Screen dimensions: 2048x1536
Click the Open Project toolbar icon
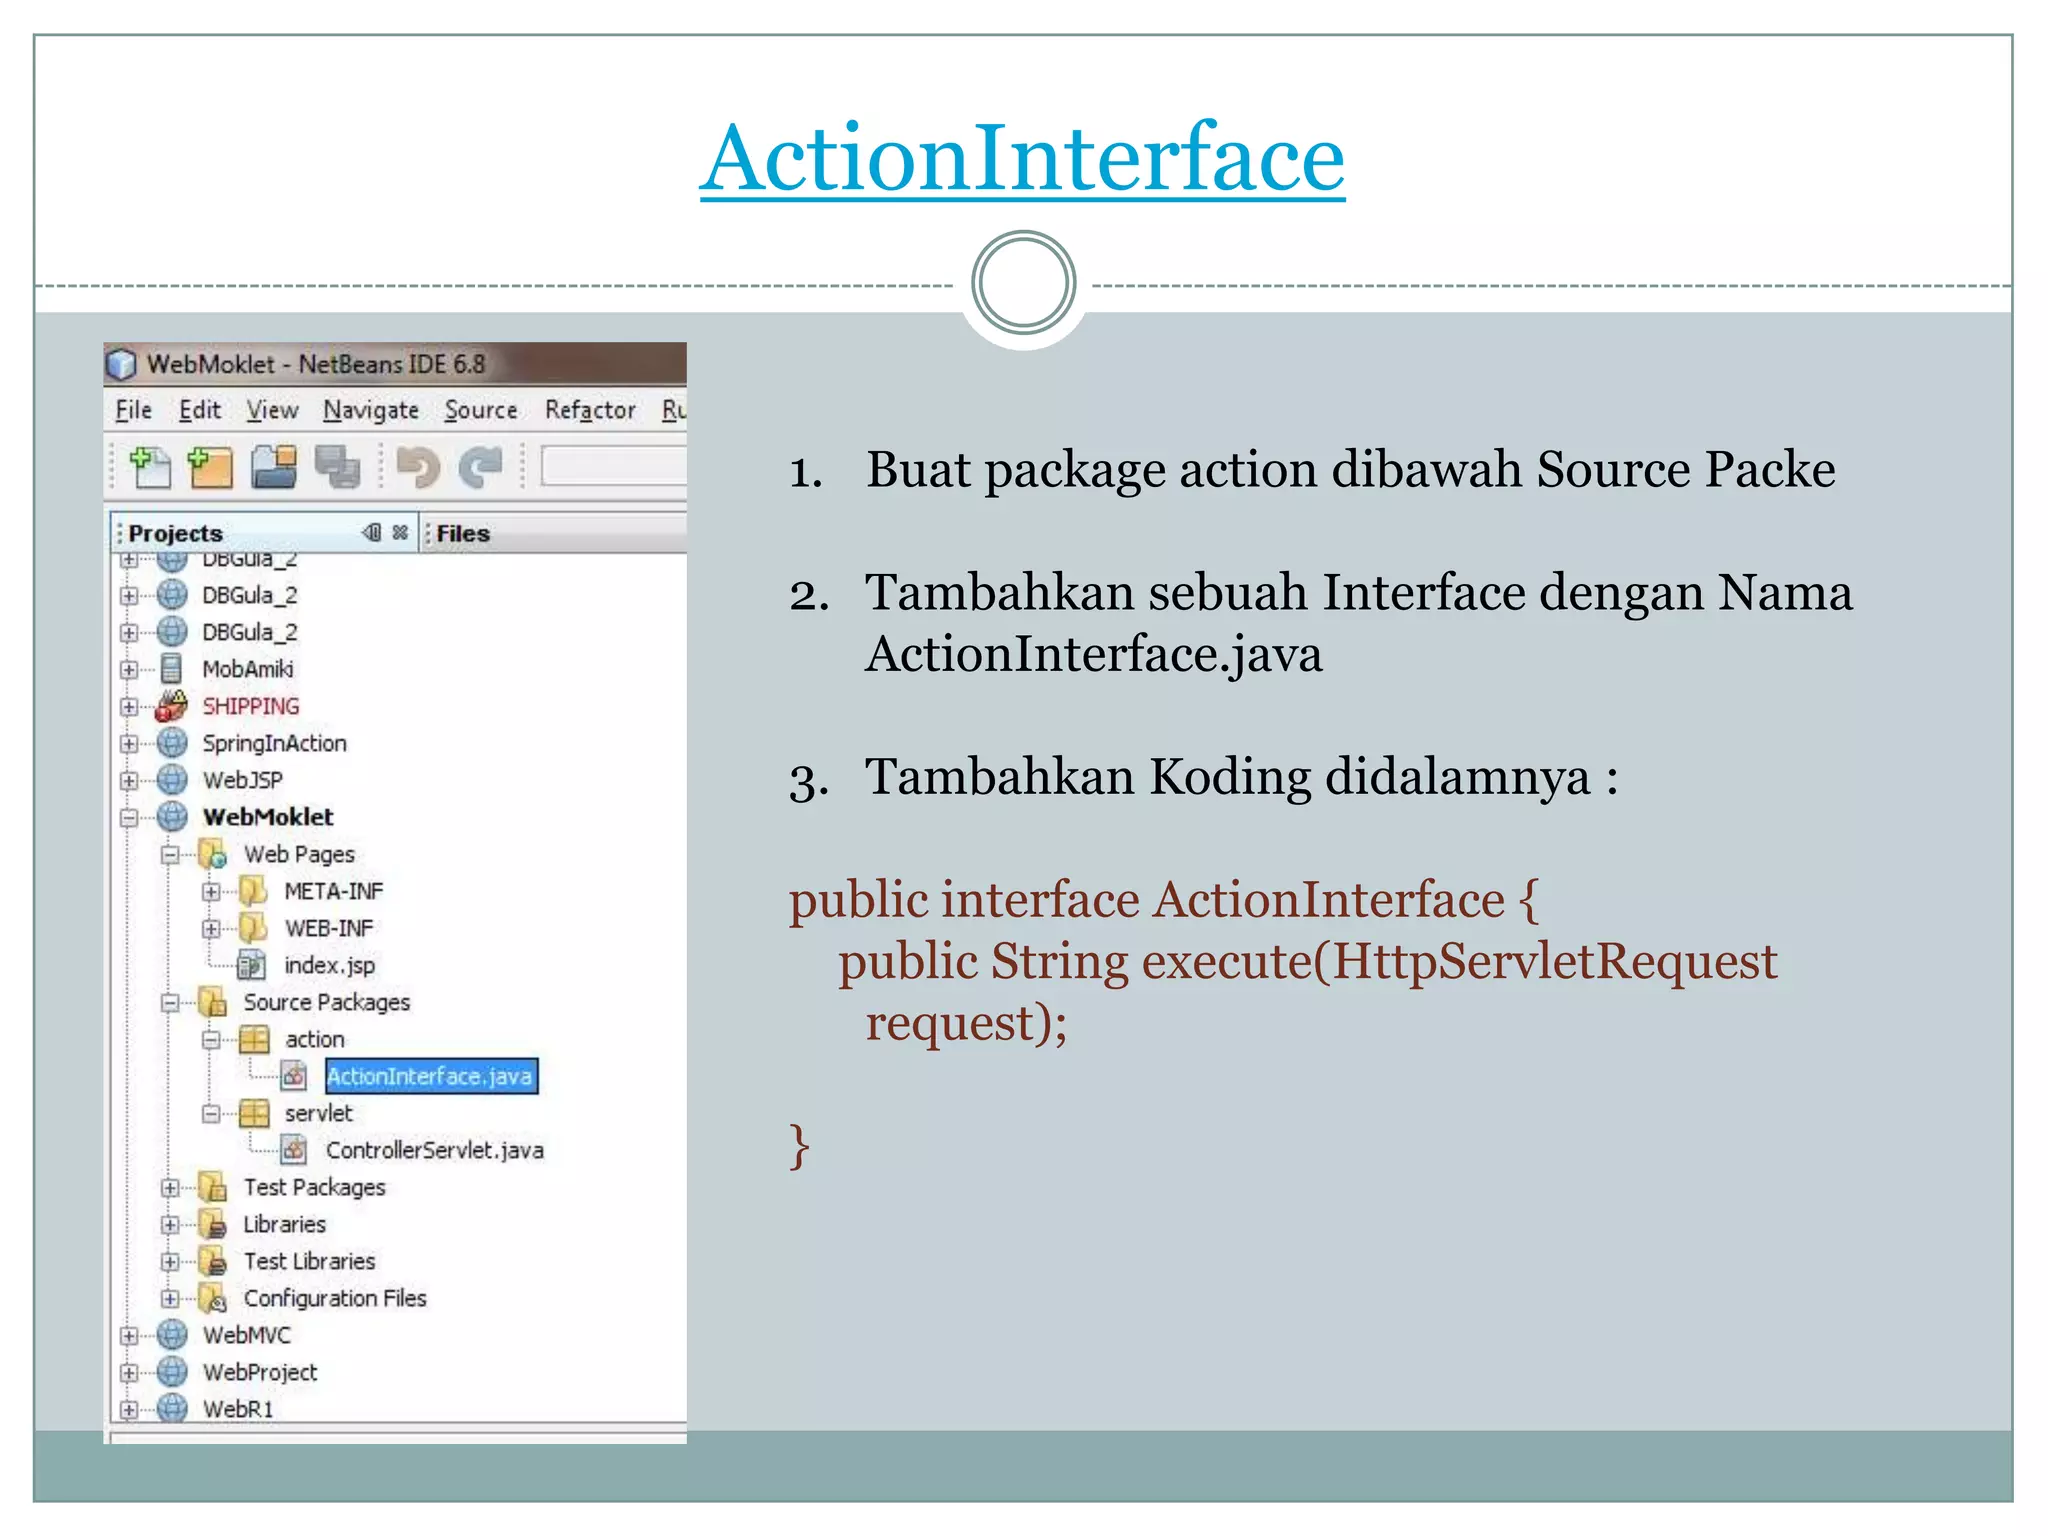[273, 467]
